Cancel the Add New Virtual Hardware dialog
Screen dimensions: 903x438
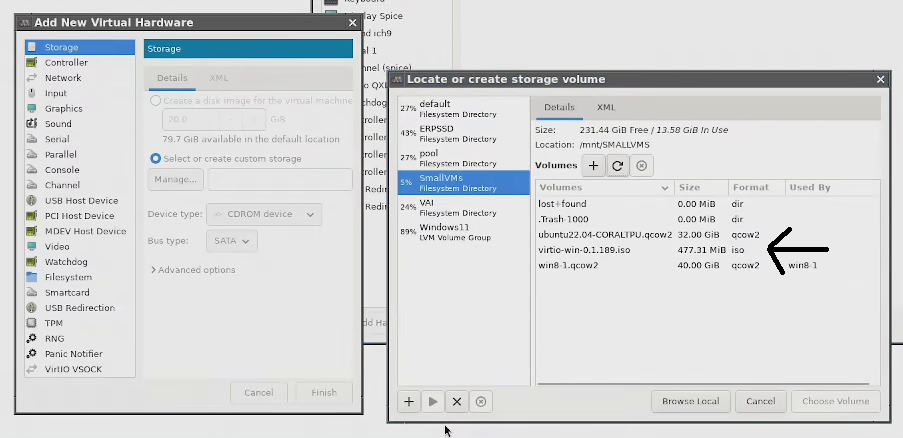tap(259, 393)
